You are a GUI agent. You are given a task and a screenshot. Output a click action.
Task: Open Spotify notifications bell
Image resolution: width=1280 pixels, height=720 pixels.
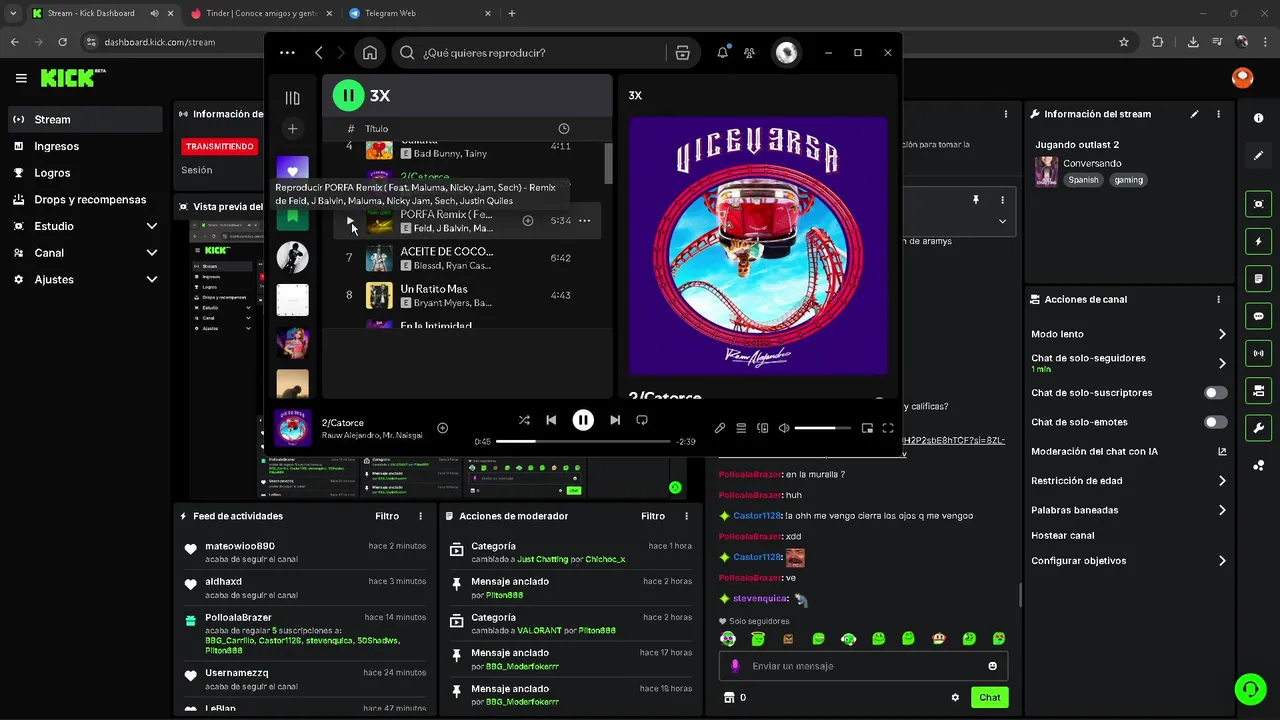coord(722,53)
